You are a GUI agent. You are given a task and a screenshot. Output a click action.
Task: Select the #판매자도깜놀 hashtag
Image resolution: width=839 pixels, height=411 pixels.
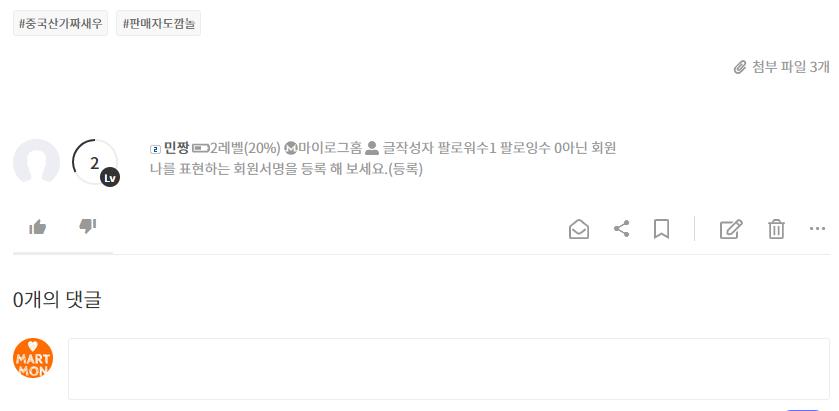coord(158,23)
